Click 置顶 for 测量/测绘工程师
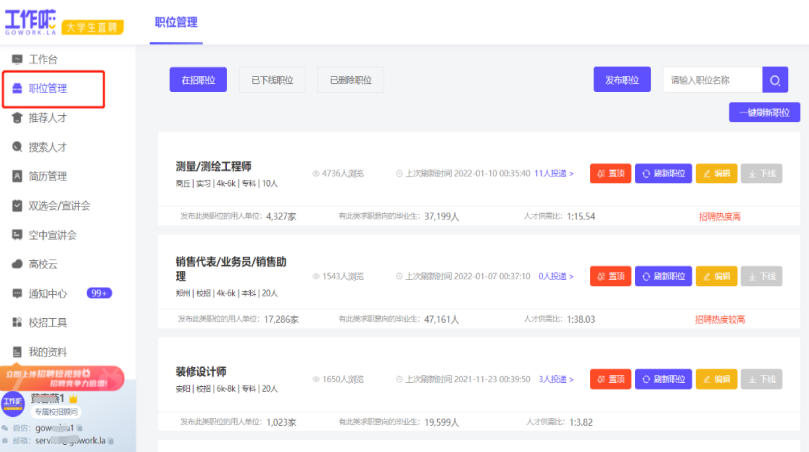Image resolution: width=809 pixels, height=452 pixels. coord(610,173)
